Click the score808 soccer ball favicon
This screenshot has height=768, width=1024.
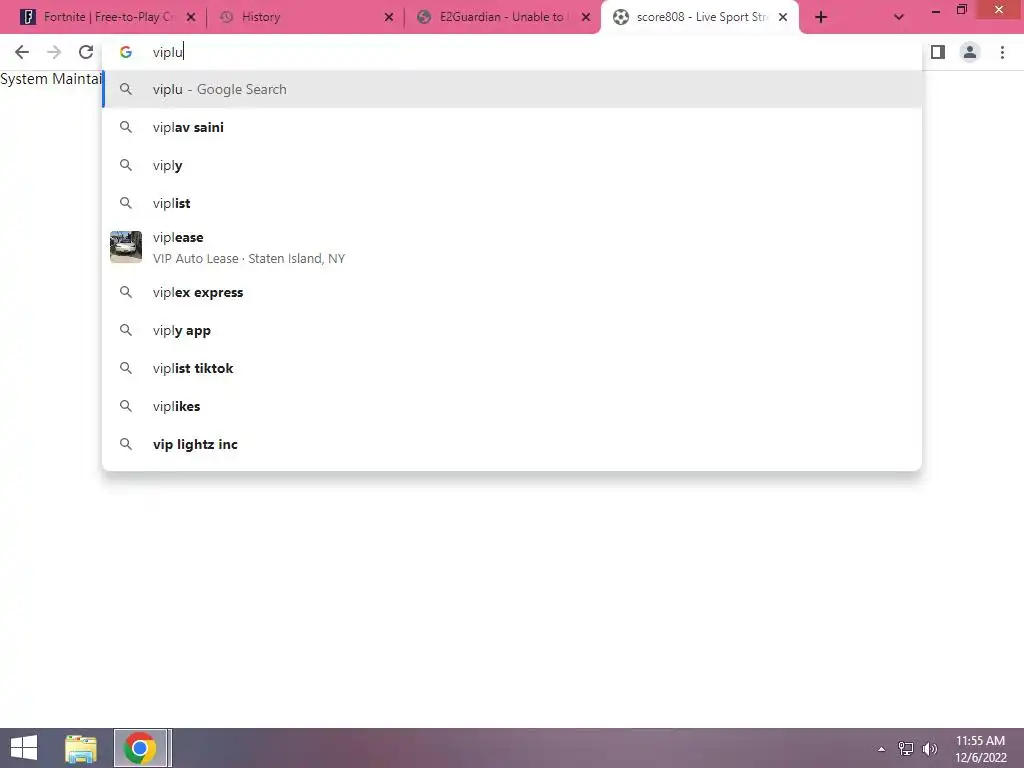point(621,17)
